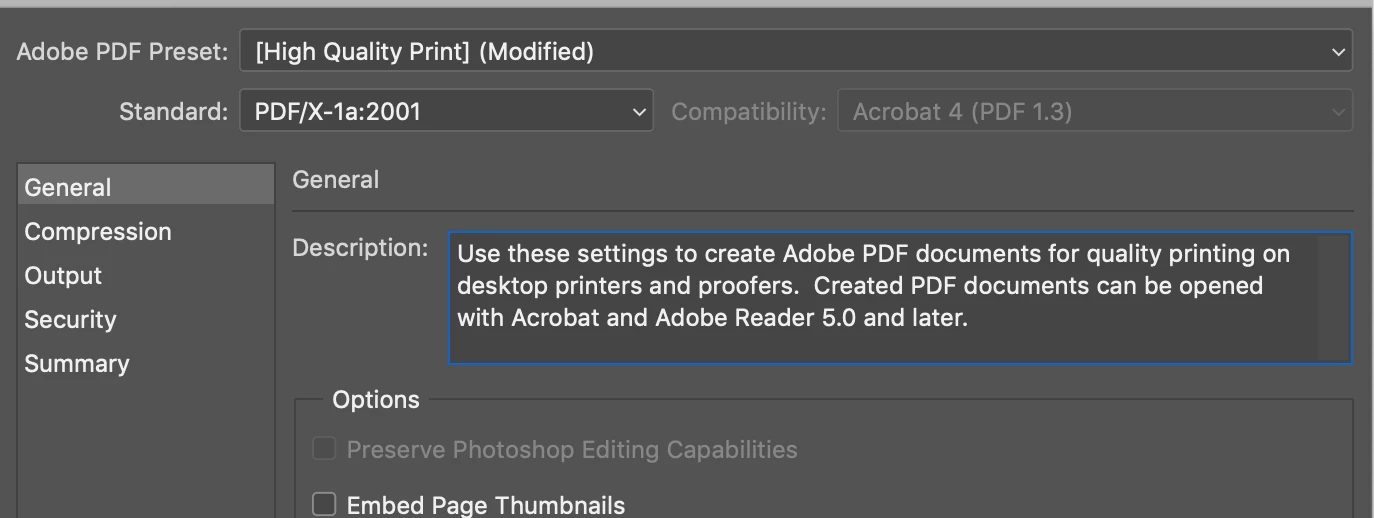
Task: Click the 'Description:' label
Action: pyautogui.click(x=360, y=248)
